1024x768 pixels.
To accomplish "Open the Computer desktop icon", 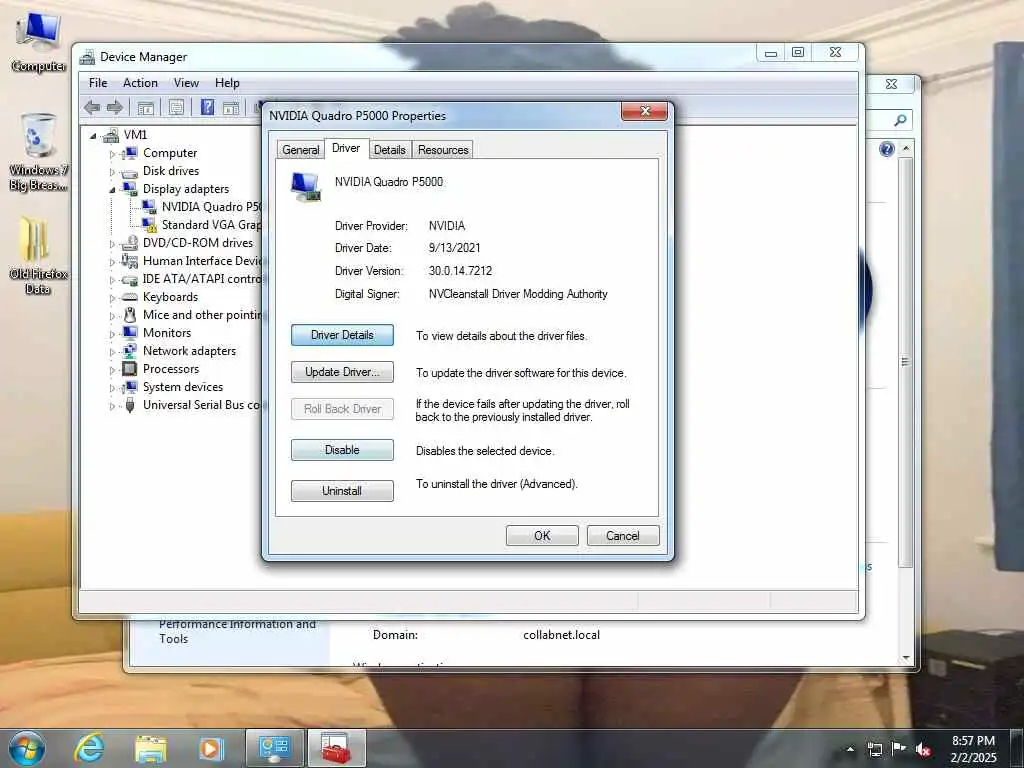I will click(38, 42).
